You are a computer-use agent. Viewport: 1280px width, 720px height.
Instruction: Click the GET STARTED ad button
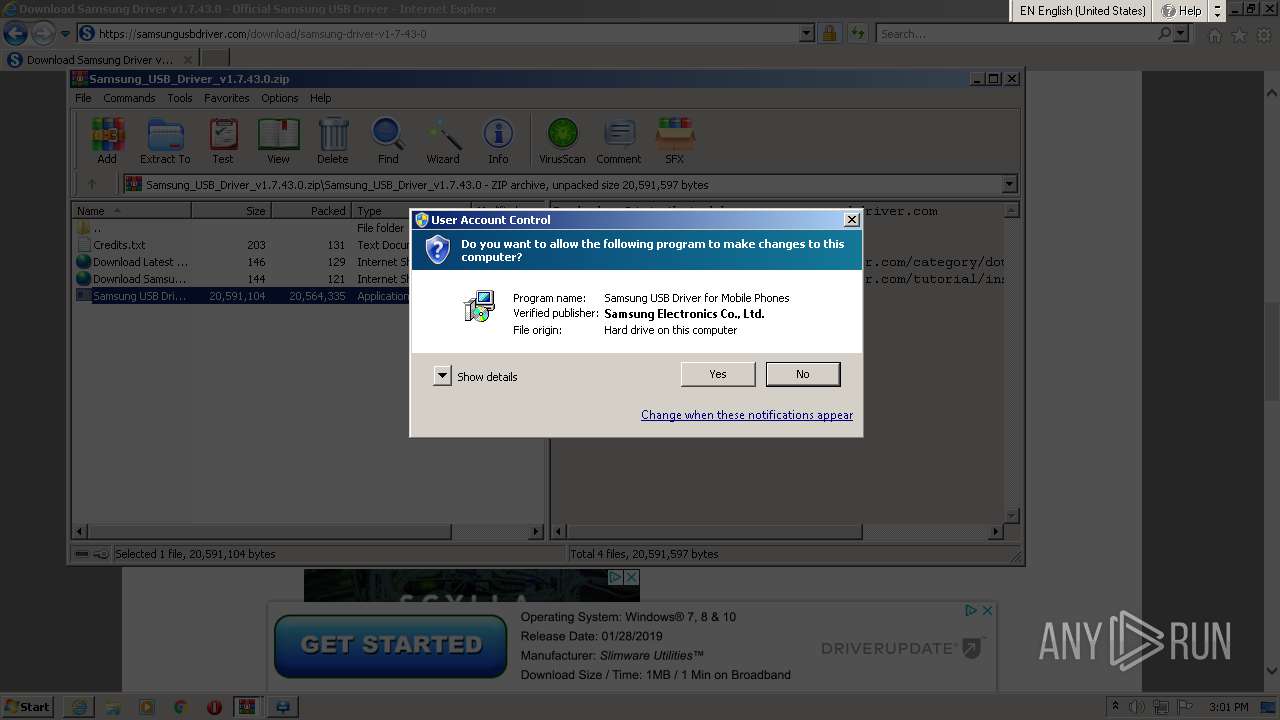tap(391, 645)
